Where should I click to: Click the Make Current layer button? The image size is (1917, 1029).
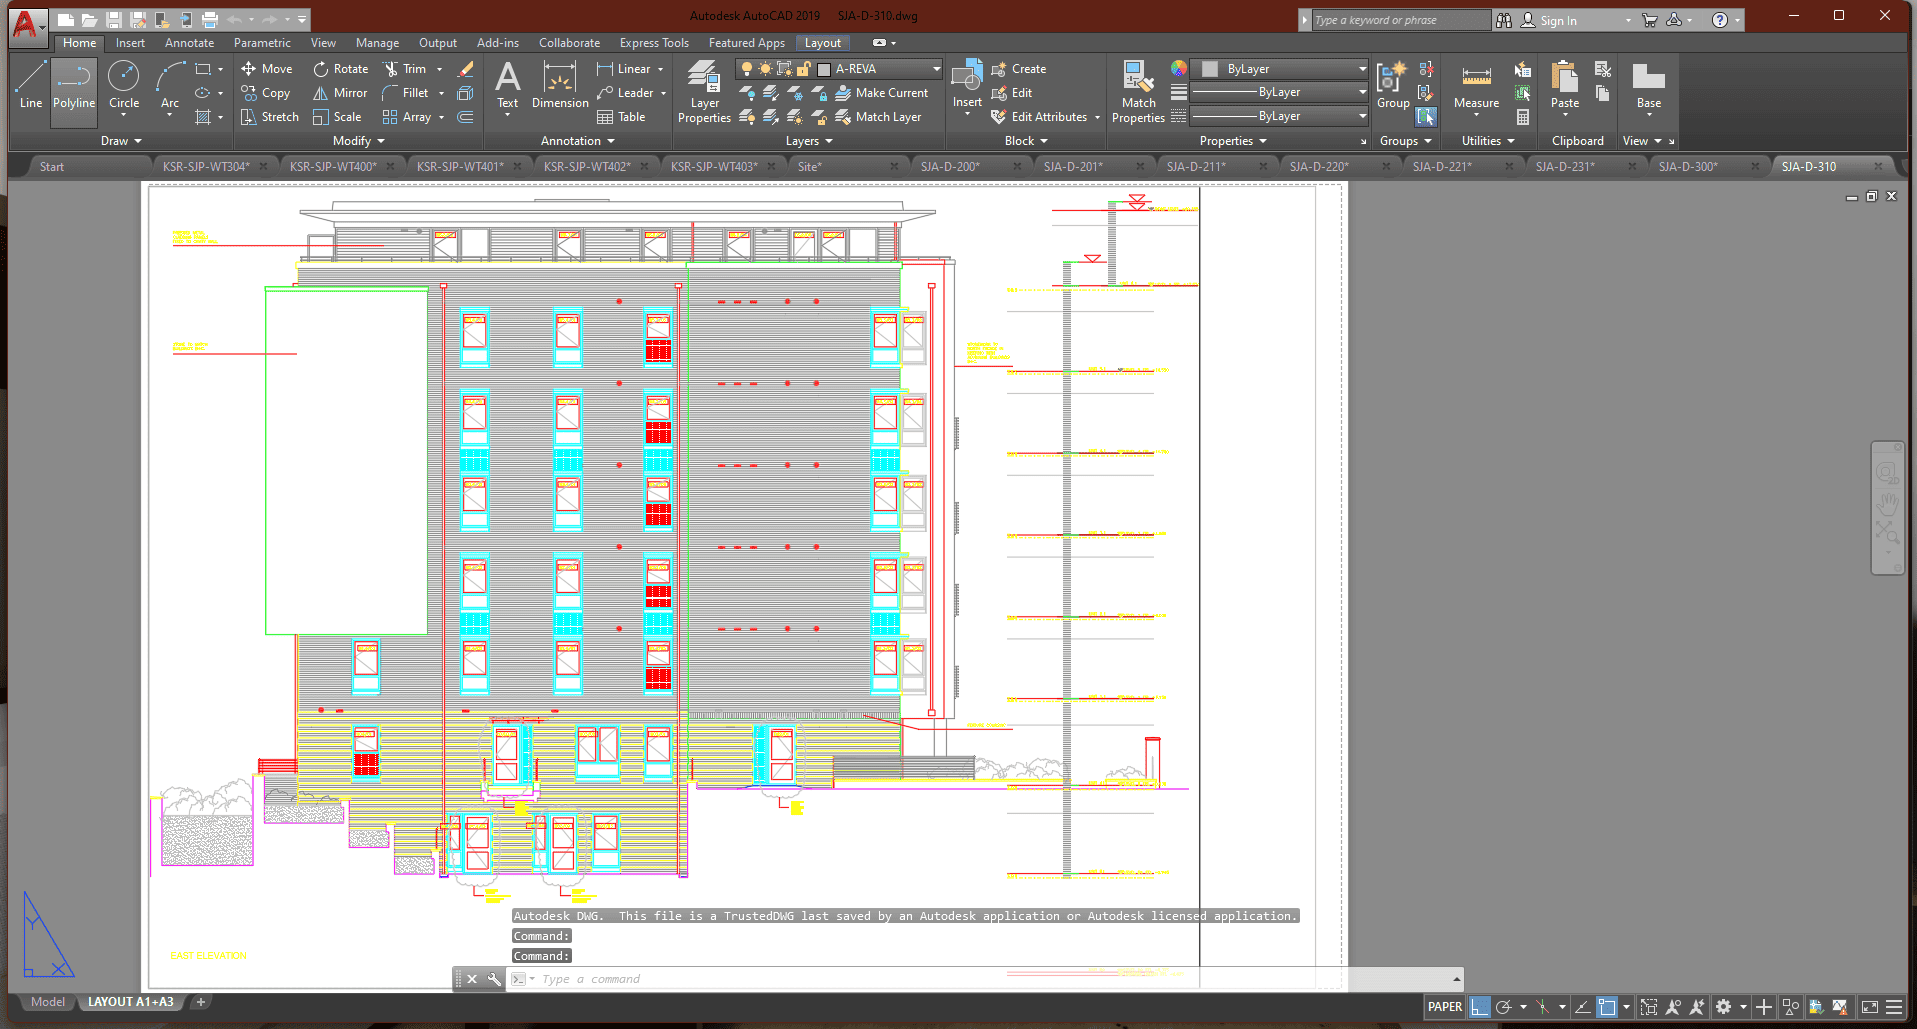tap(881, 93)
